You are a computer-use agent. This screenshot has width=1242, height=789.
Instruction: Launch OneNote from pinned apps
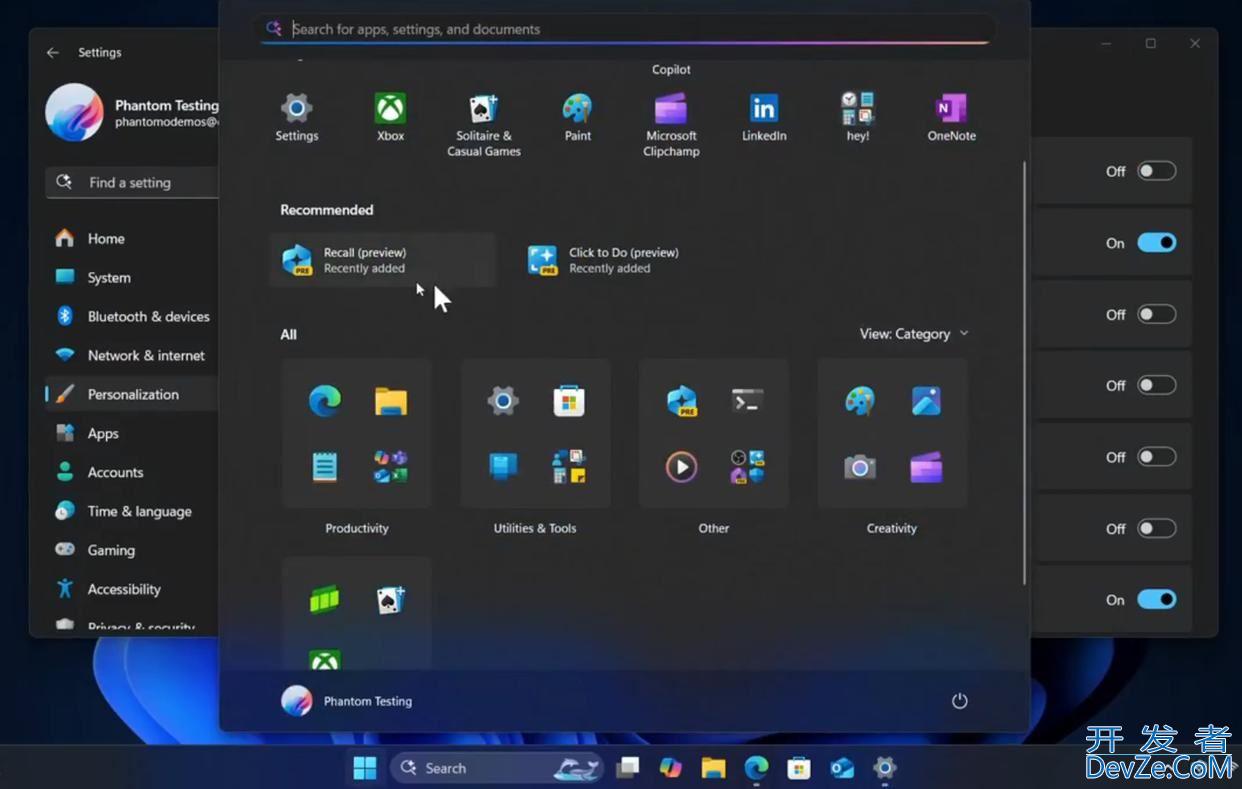pos(951,117)
